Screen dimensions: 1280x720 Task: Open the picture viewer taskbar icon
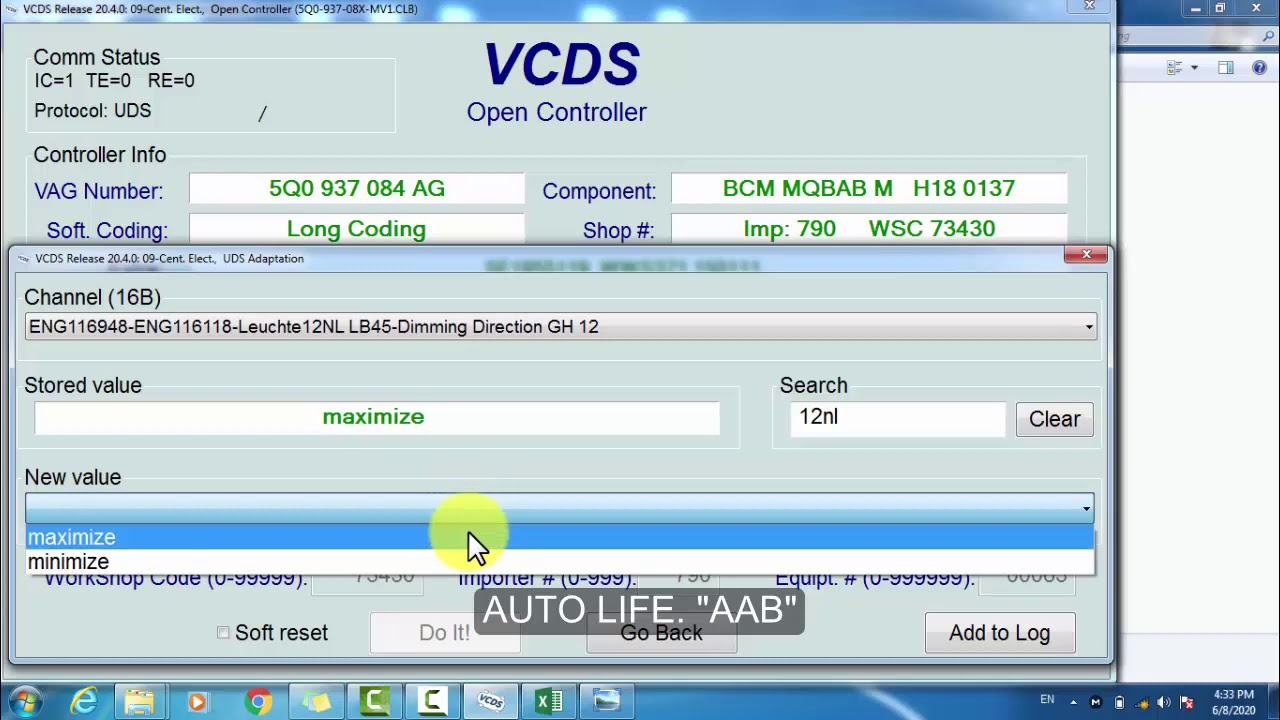(x=607, y=701)
